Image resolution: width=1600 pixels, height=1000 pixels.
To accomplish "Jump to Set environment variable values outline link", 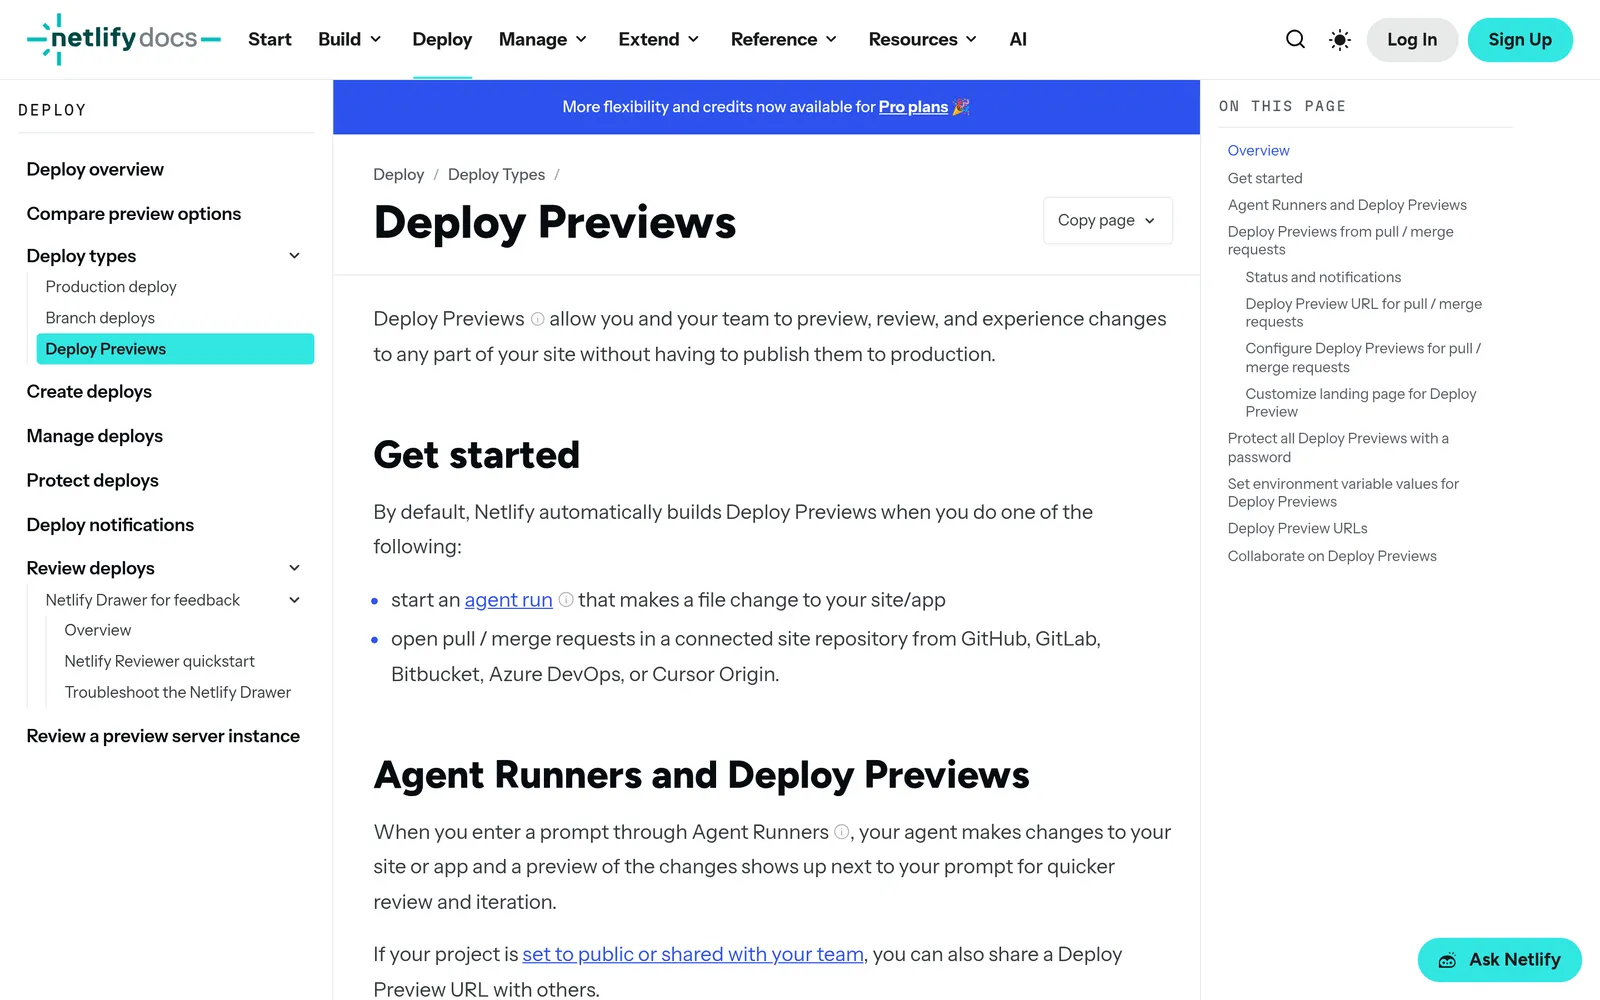I will (1343, 493).
